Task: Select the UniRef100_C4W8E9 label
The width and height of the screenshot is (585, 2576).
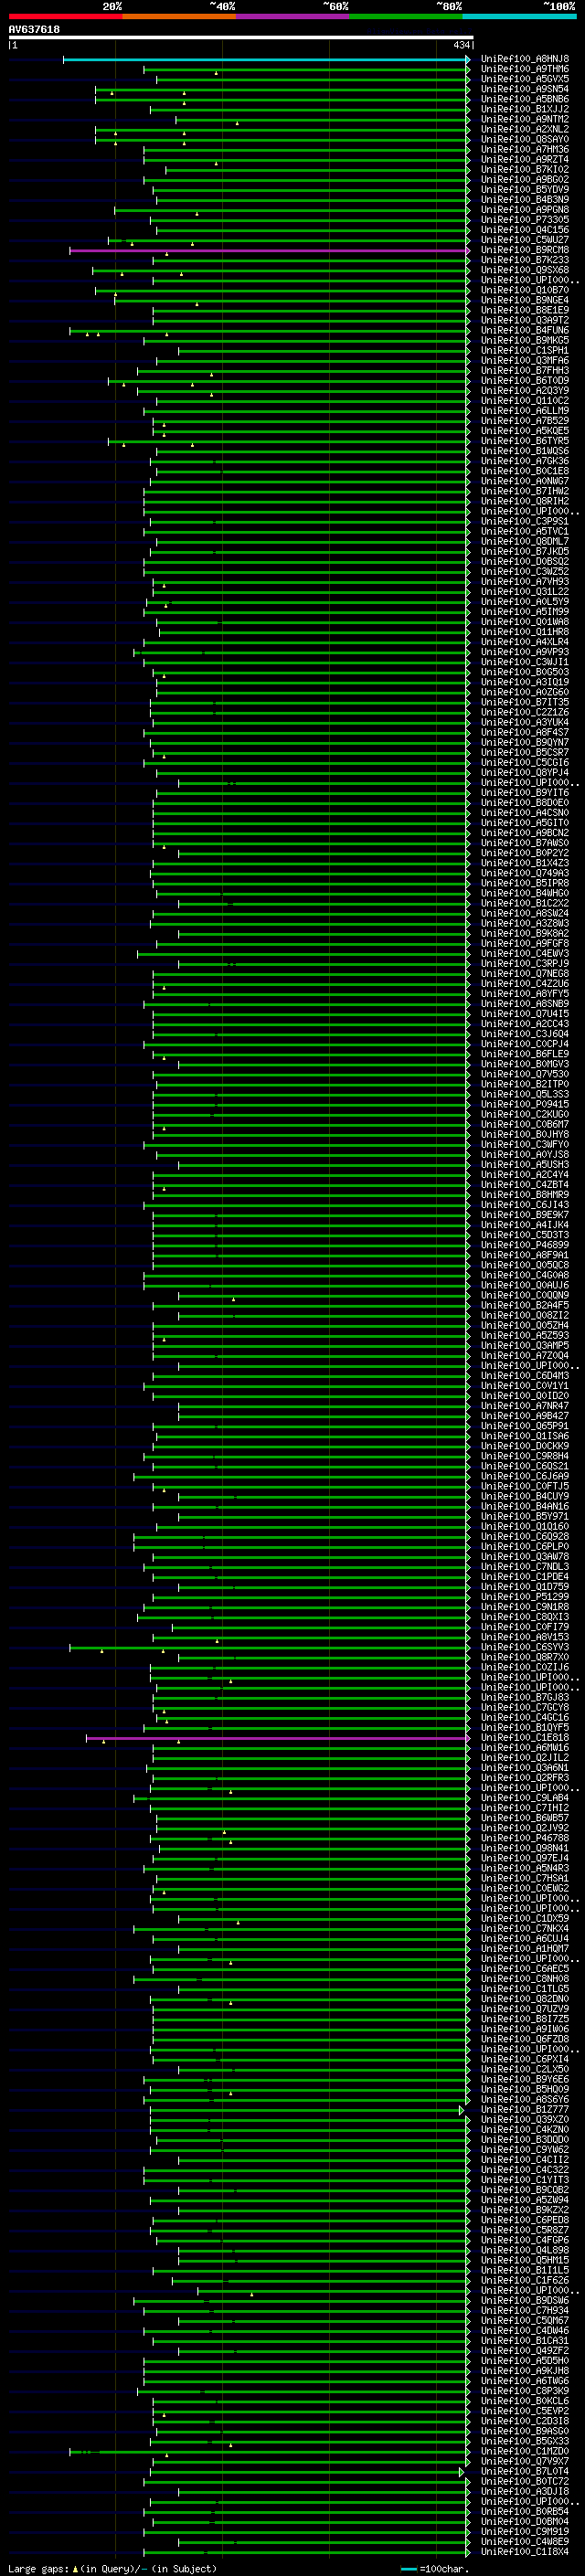Action: coord(525,2543)
